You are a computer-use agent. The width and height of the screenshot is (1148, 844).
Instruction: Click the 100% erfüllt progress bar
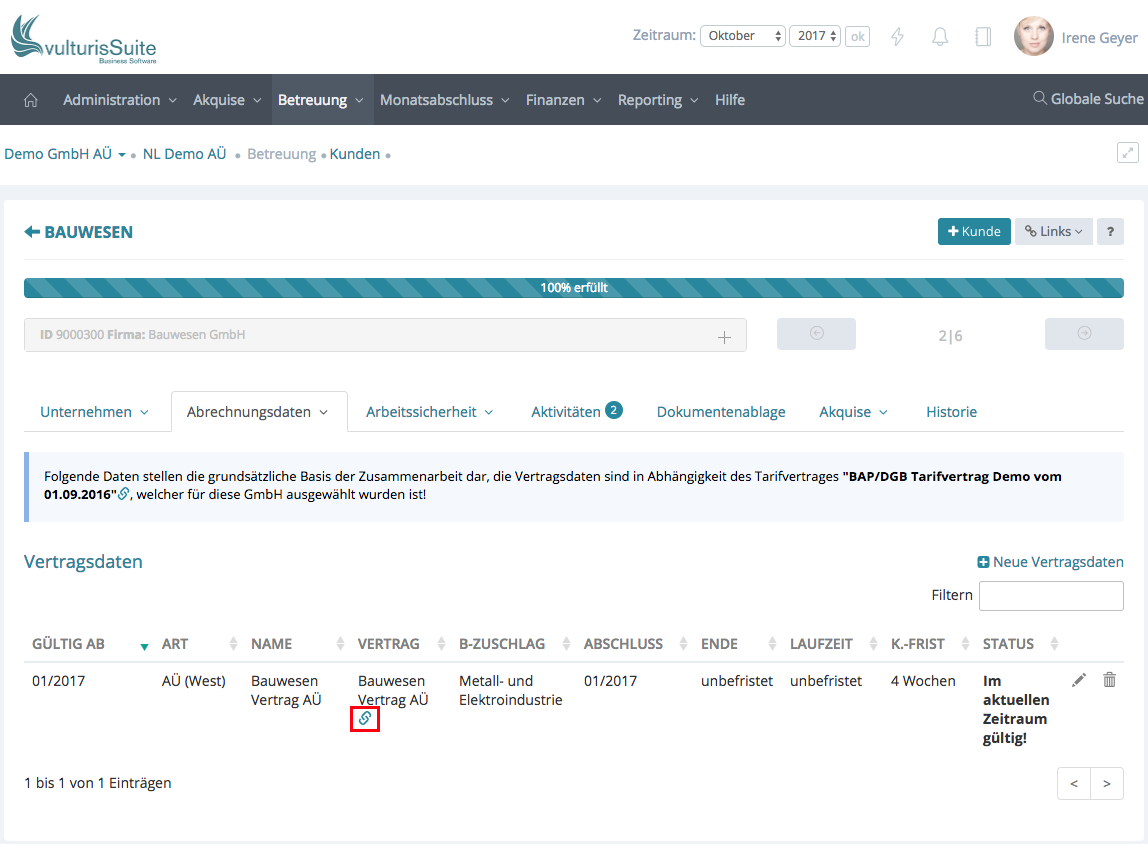(x=574, y=288)
